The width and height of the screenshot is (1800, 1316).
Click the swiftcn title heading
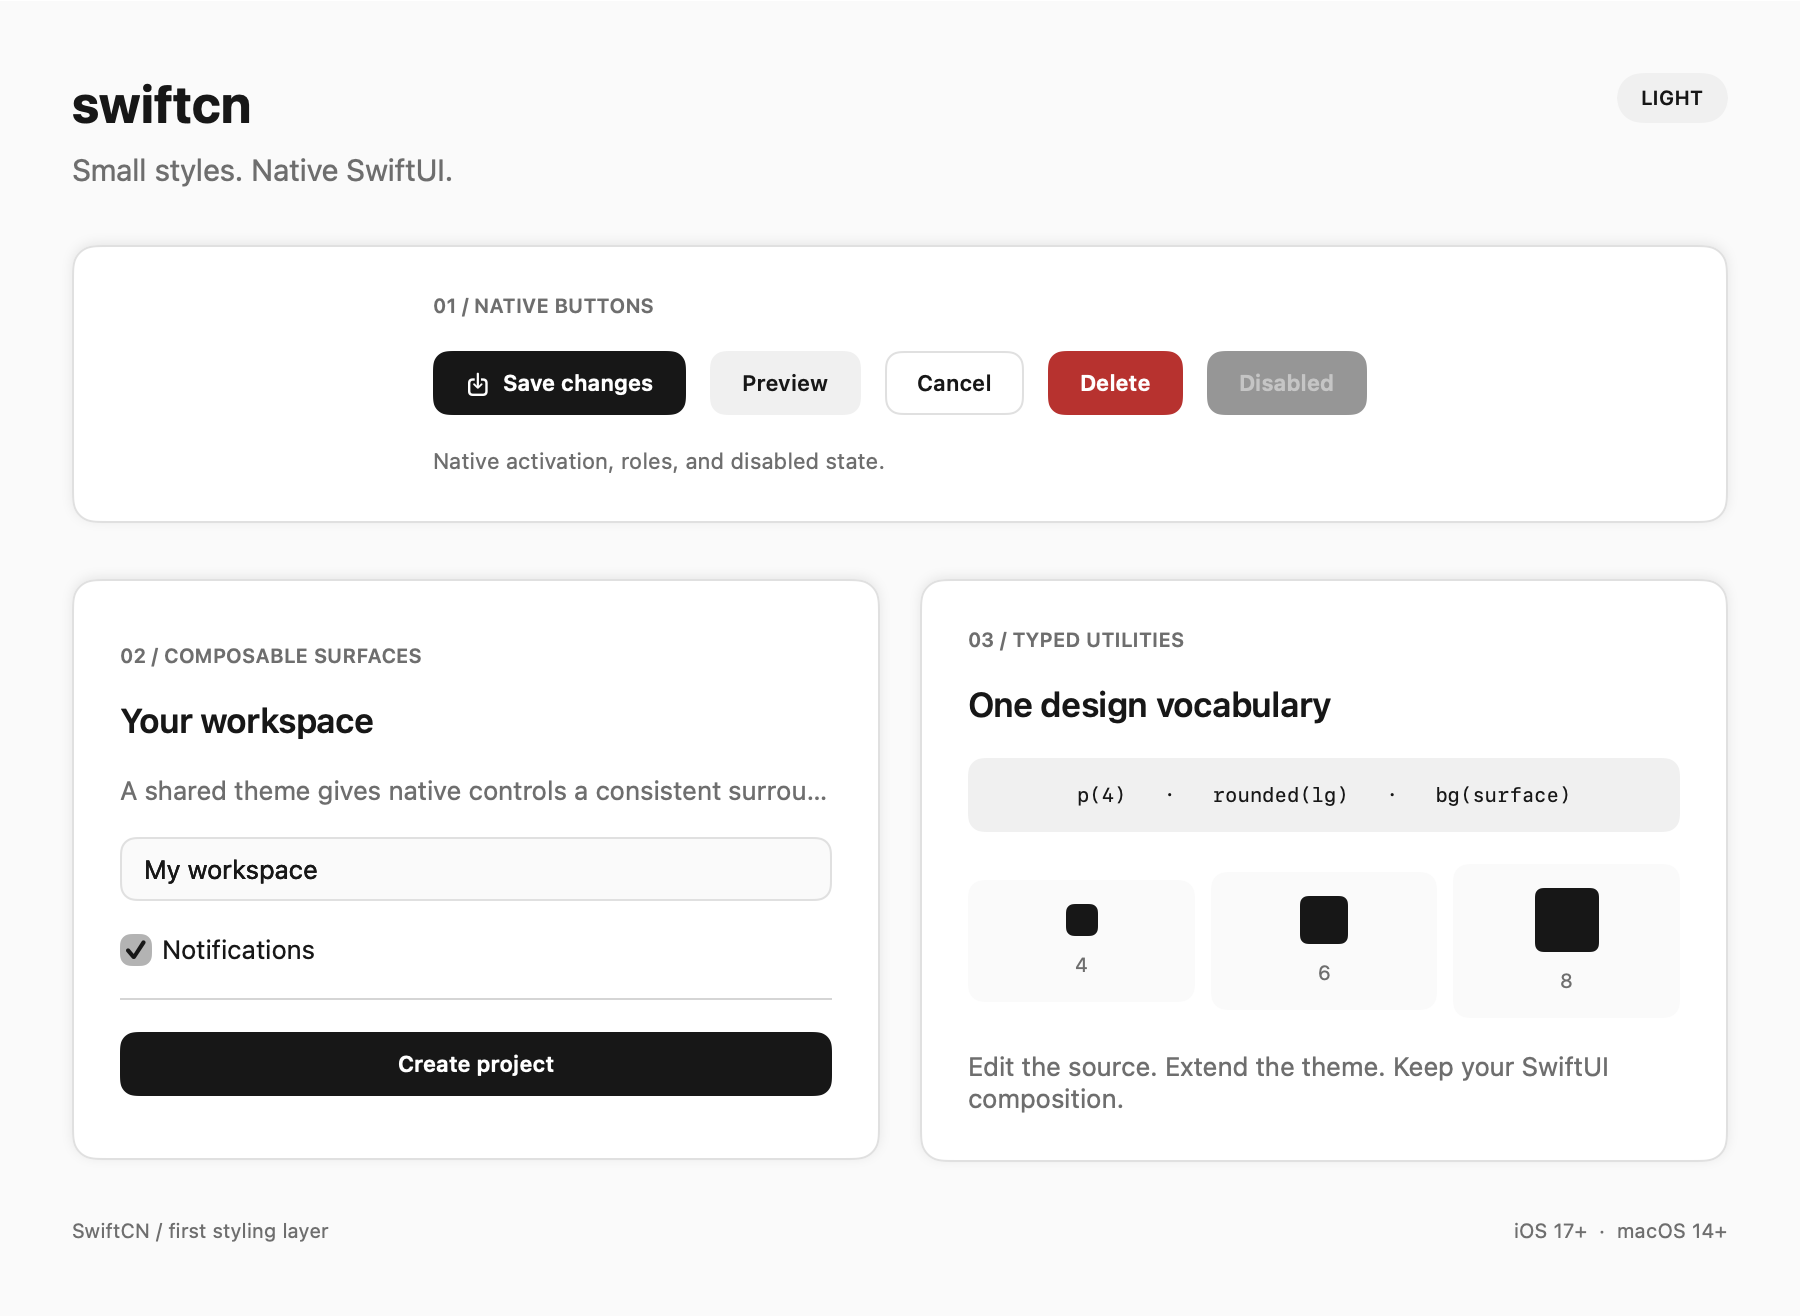[161, 105]
